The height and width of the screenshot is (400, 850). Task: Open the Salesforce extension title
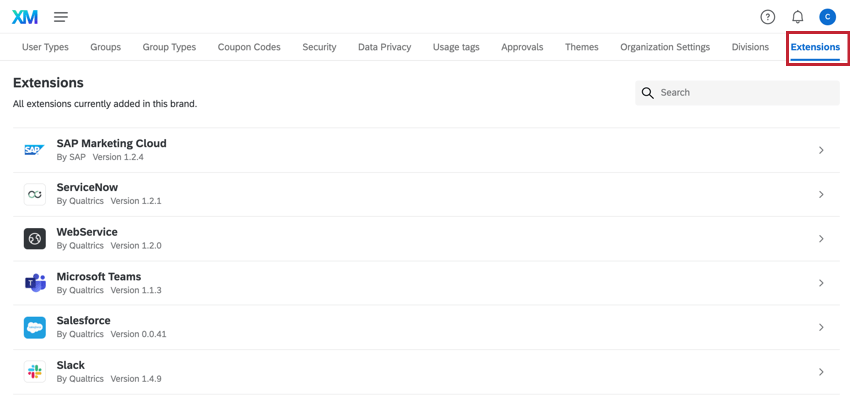tap(83, 320)
